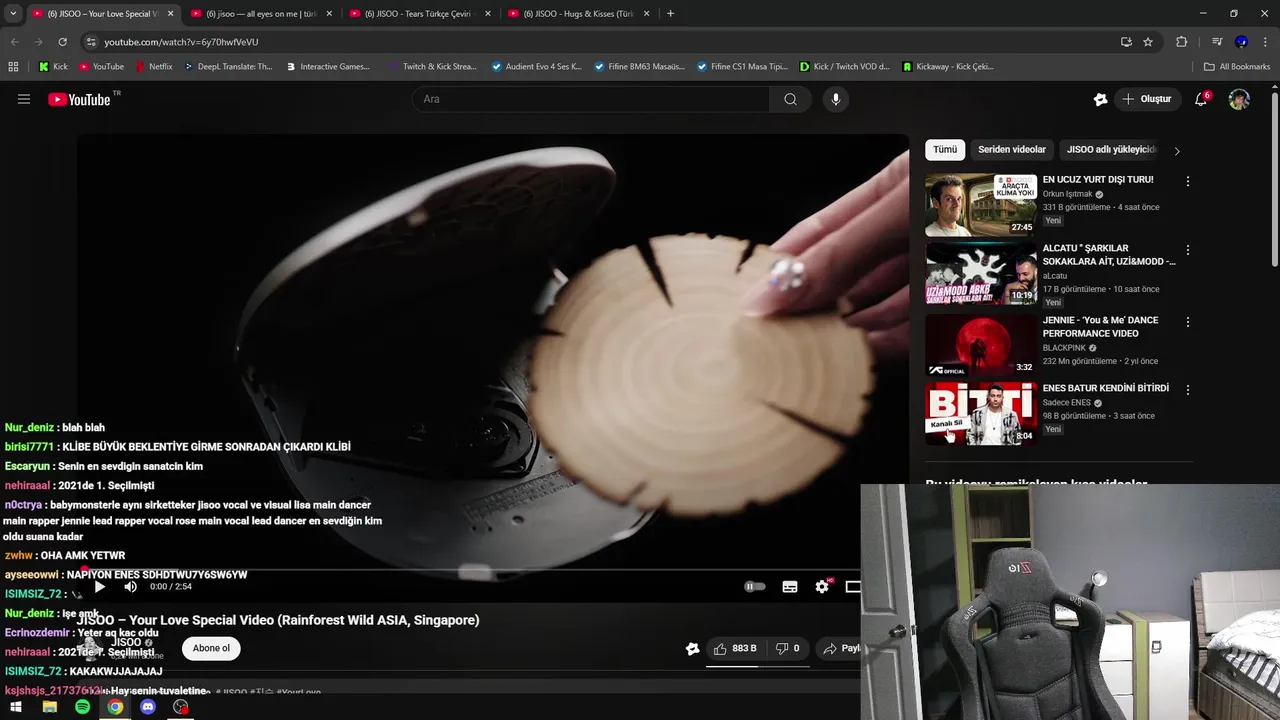Open the YouTube guide hamburger menu

tap(24, 99)
